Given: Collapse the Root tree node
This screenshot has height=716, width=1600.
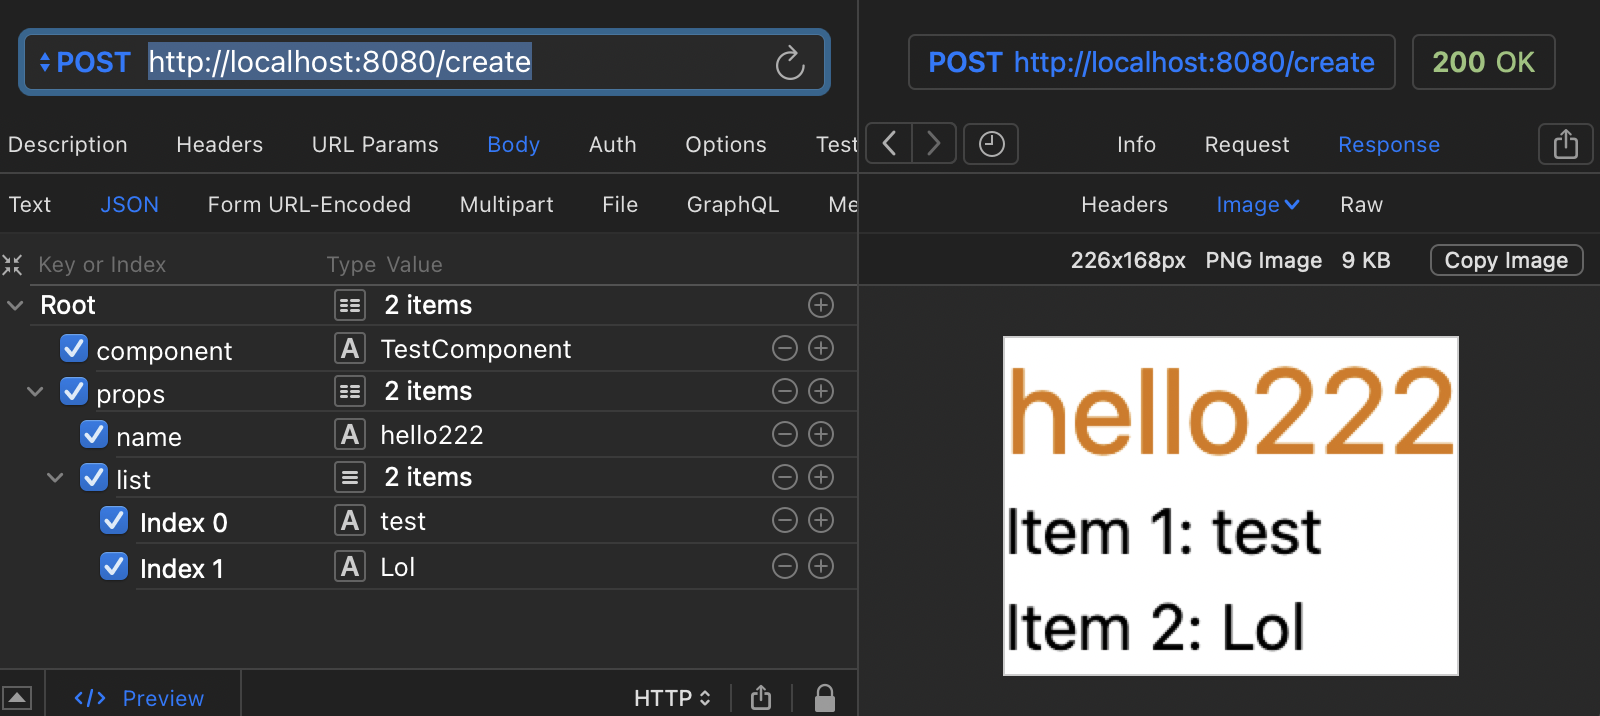Looking at the screenshot, I should (15, 305).
